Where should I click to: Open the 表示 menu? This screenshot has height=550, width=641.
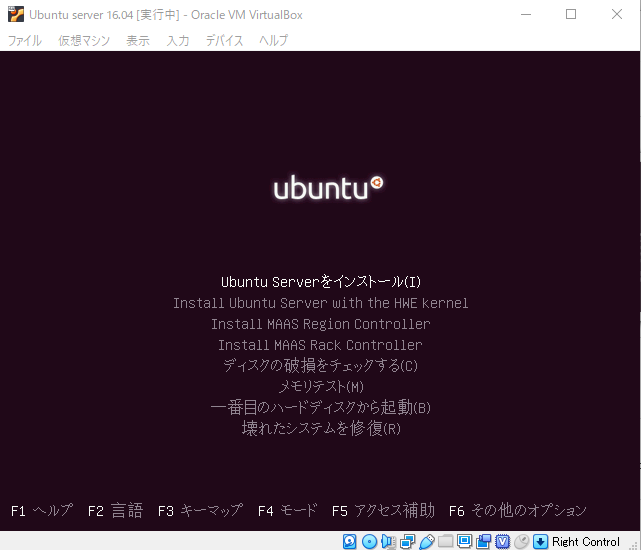[x=138, y=40]
